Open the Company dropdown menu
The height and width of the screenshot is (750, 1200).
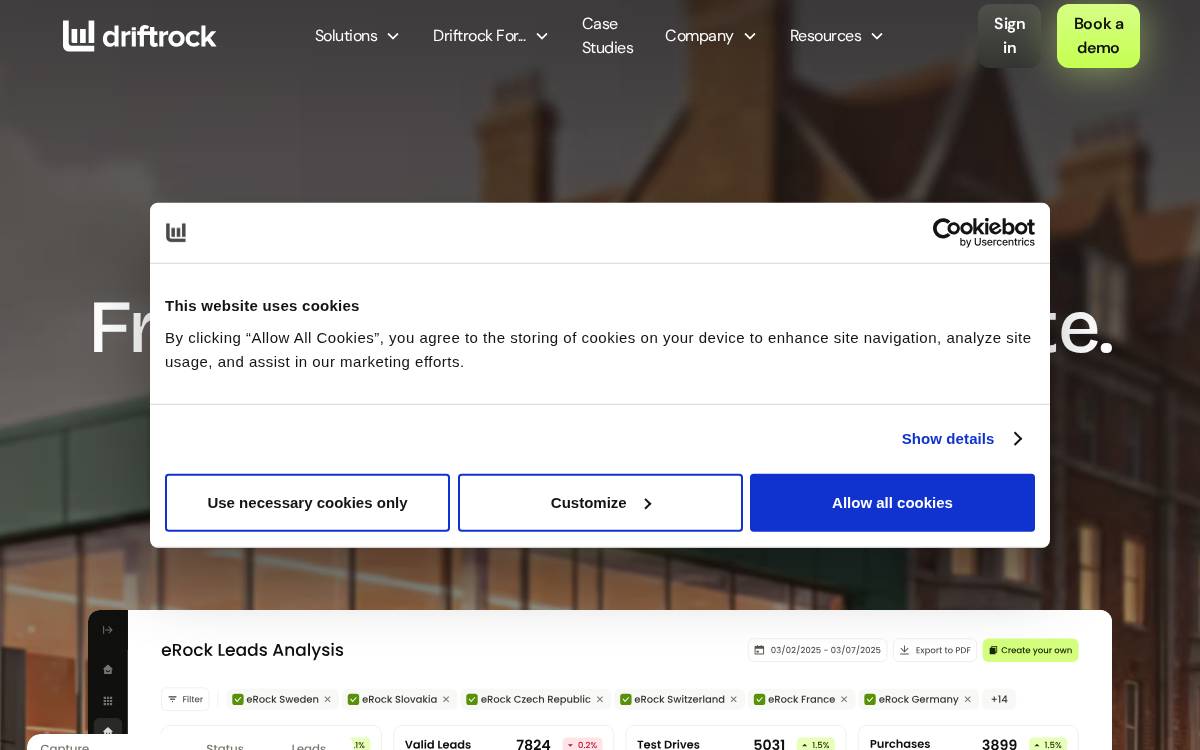click(x=711, y=36)
